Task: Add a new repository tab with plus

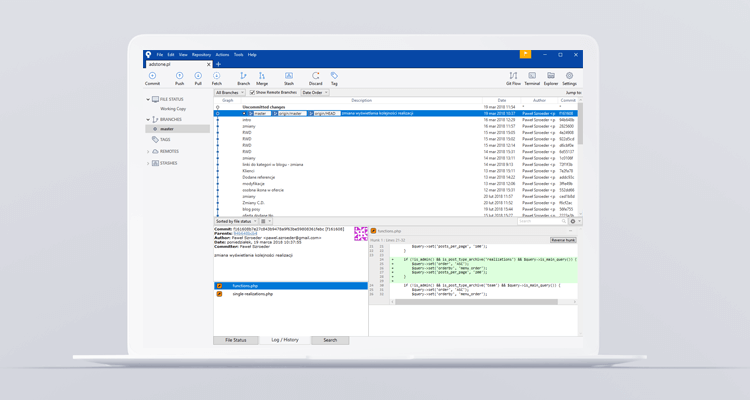Action: pyautogui.click(x=219, y=64)
